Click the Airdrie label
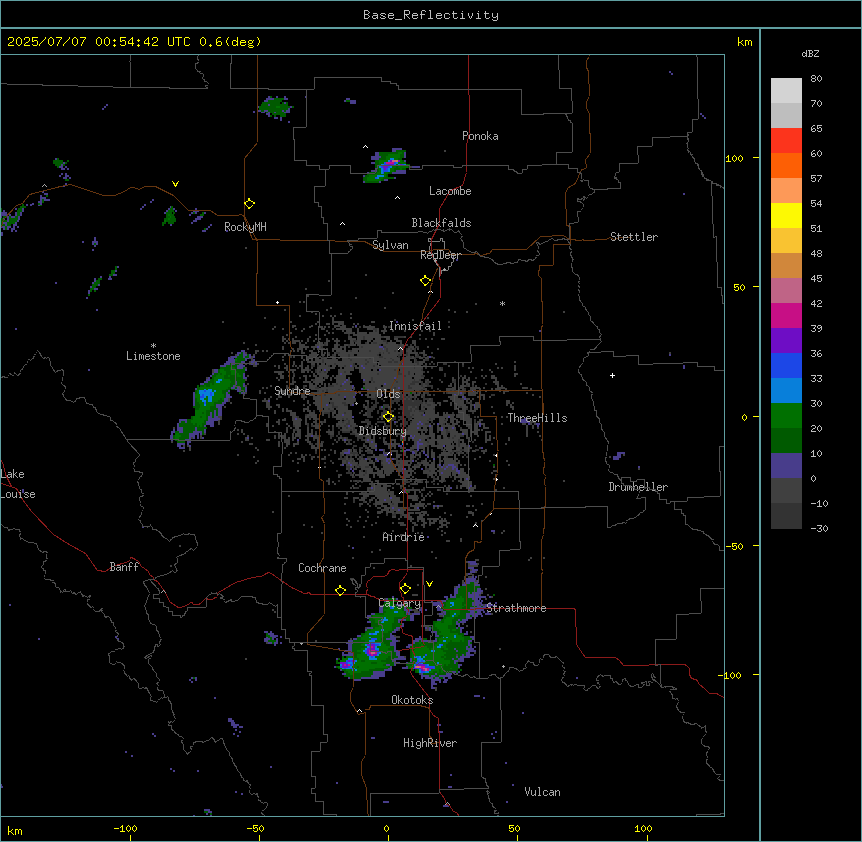 tap(404, 537)
